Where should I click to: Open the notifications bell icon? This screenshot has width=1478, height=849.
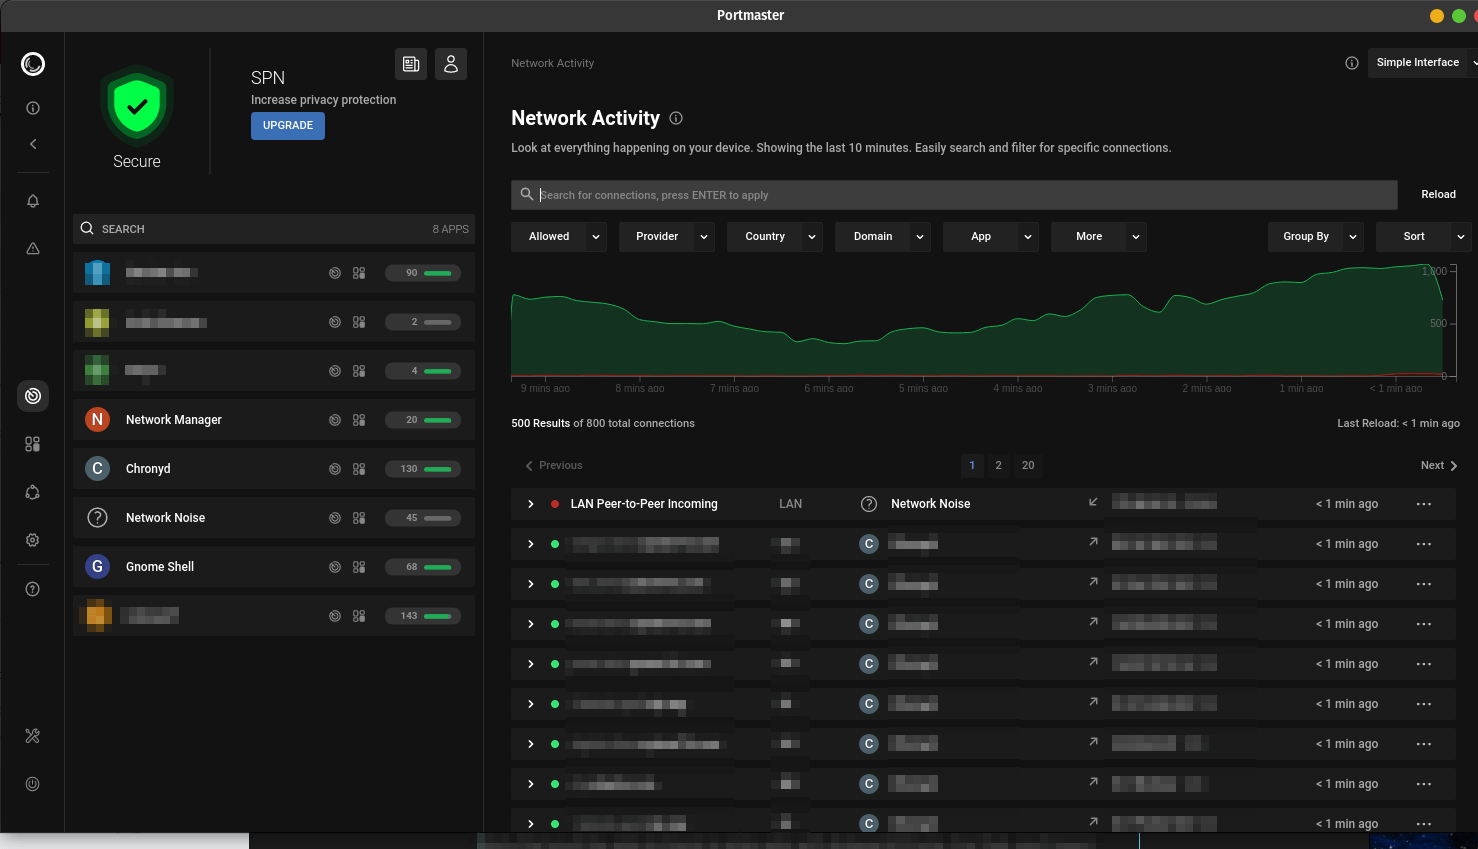tap(33, 201)
